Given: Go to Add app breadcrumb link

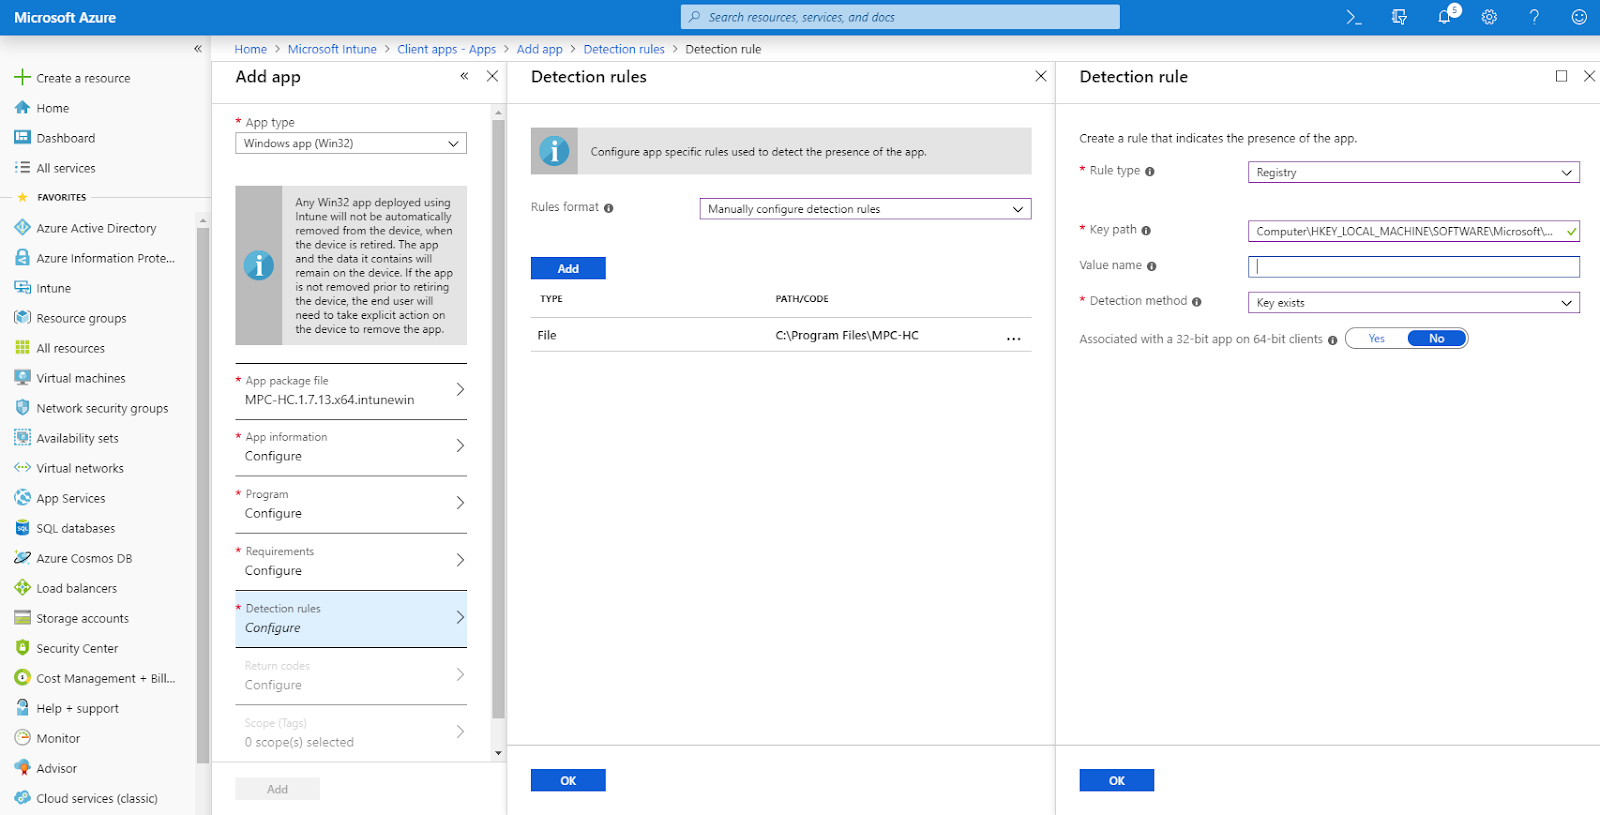Looking at the screenshot, I should pos(540,49).
